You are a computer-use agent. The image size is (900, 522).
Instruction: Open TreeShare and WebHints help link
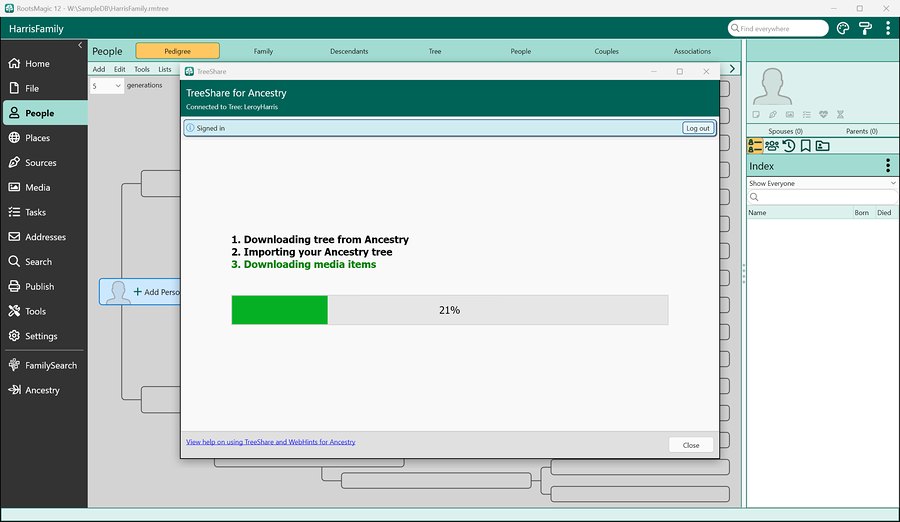(270, 442)
